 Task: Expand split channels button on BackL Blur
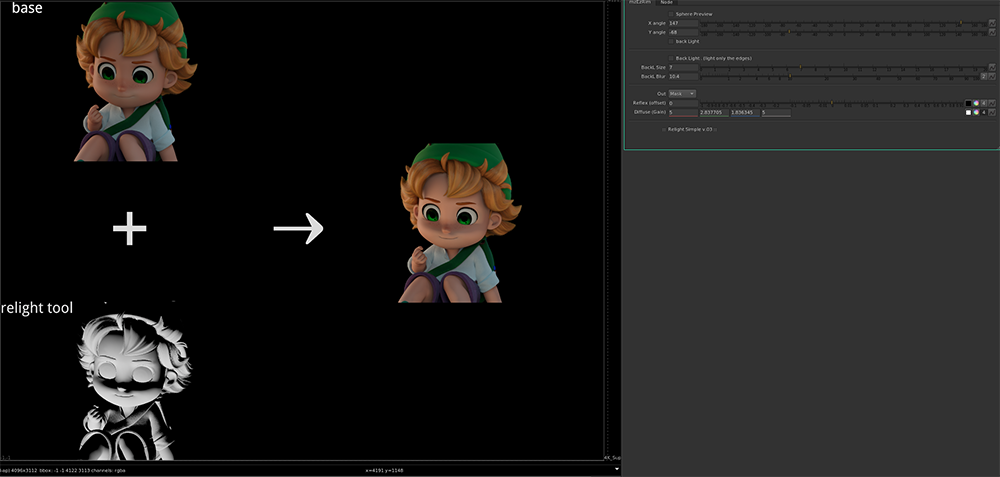[x=984, y=76]
